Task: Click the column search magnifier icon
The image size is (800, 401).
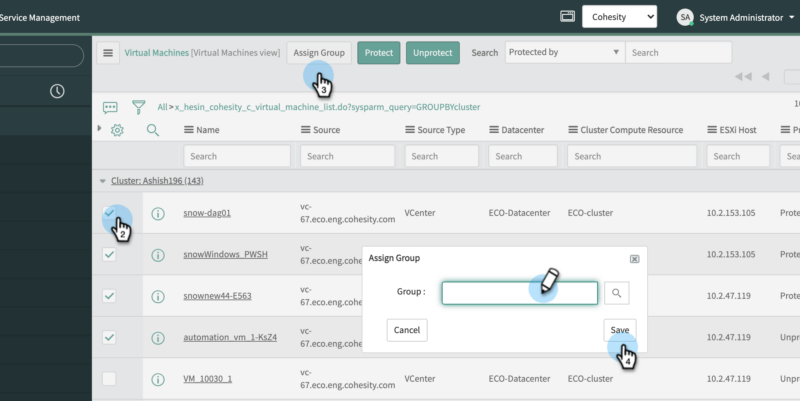Action: coord(153,130)
